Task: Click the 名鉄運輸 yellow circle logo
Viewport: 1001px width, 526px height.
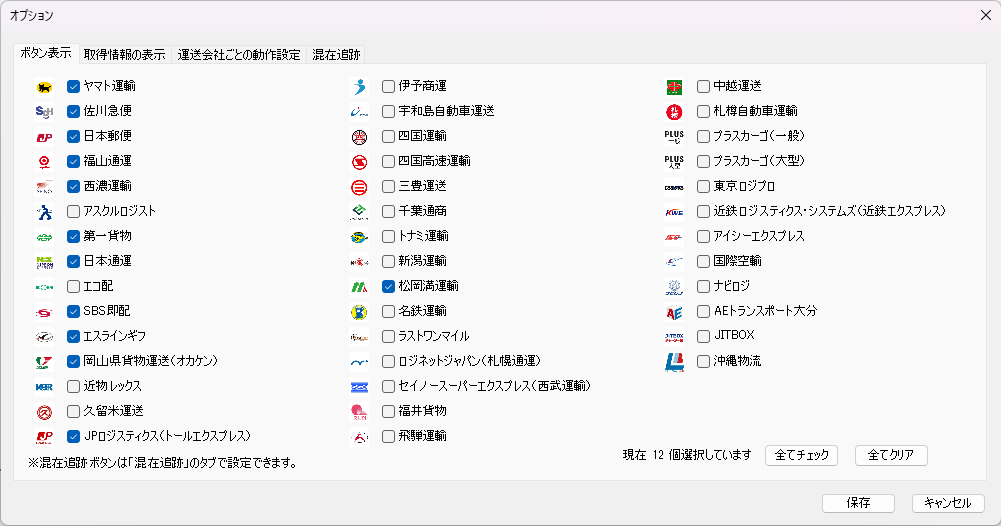Action: [359, 312]
